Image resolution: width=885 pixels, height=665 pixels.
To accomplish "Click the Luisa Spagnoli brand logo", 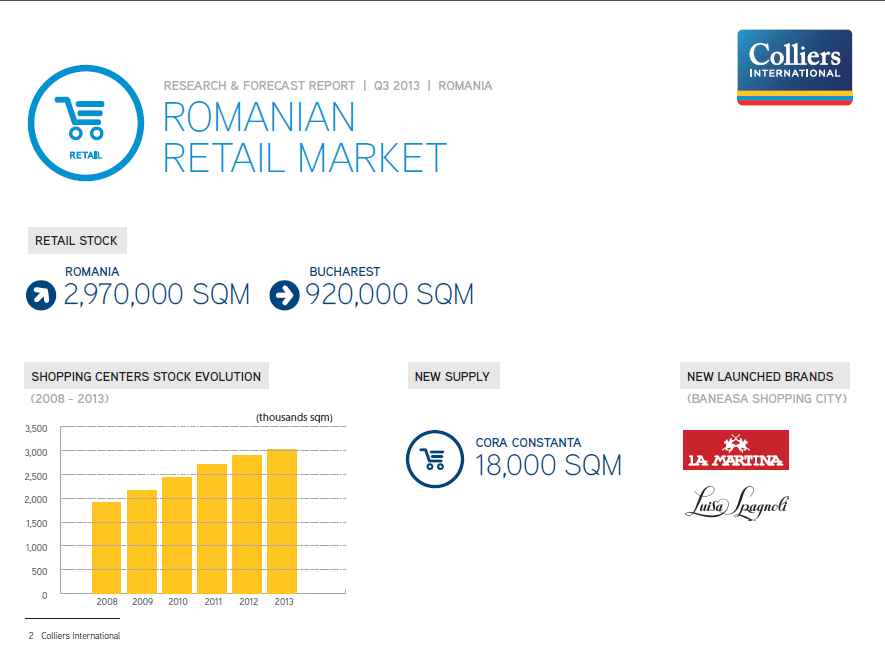I will tap(737, 503).
